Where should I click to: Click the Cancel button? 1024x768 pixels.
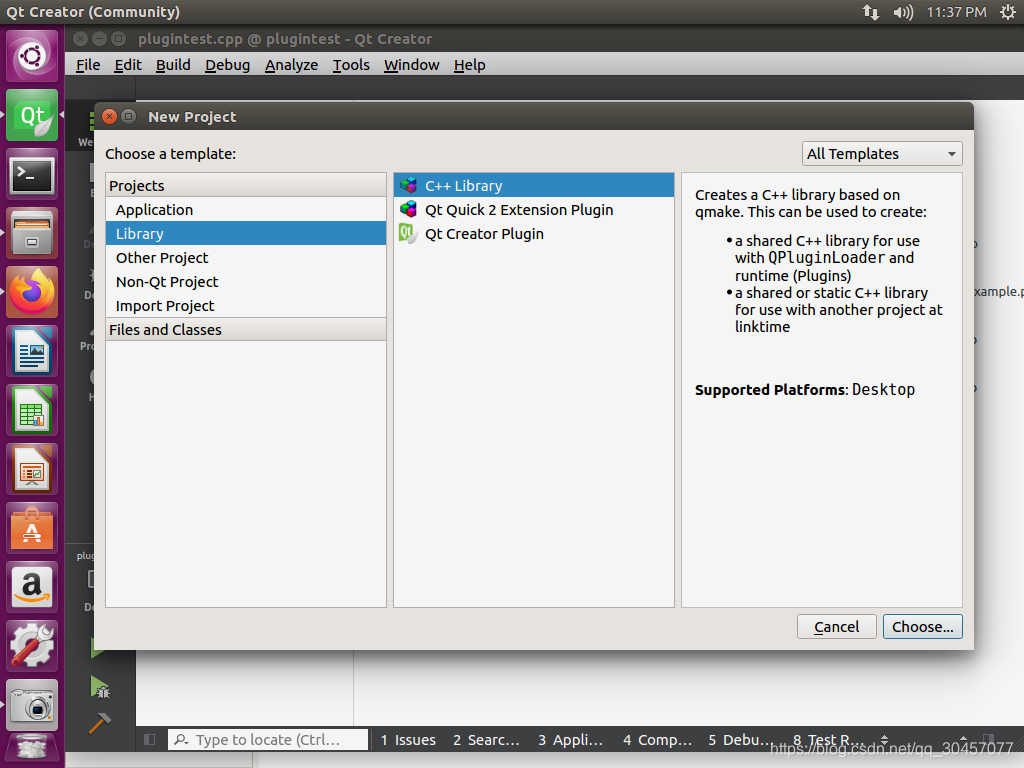coord(837,626)
